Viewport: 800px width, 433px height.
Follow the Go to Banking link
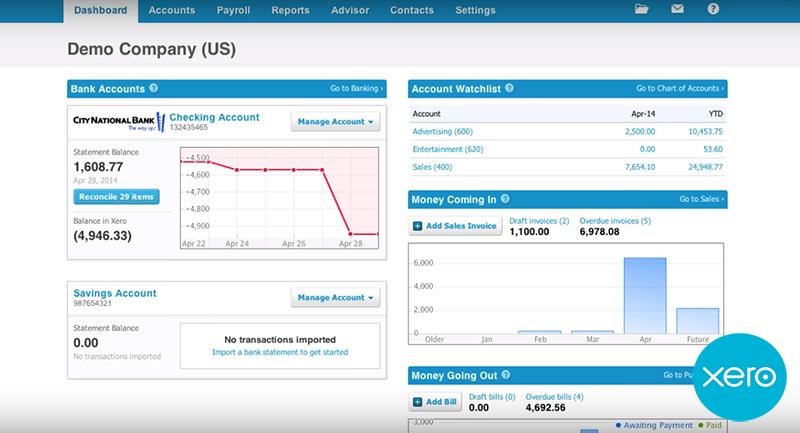[x=357, y=89]
